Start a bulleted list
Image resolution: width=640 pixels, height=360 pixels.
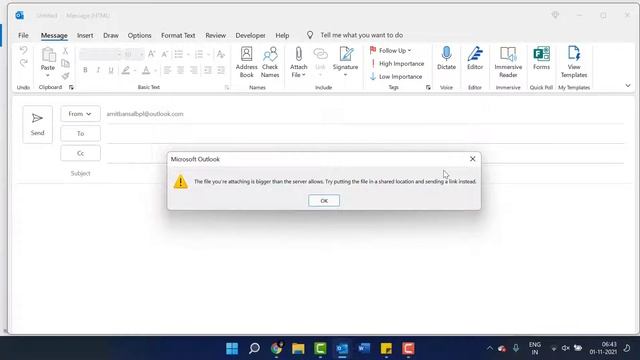click(x=178, y=54)
